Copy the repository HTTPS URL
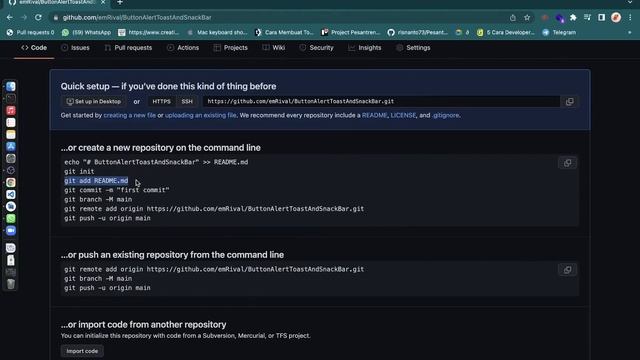 click(569, 102)
